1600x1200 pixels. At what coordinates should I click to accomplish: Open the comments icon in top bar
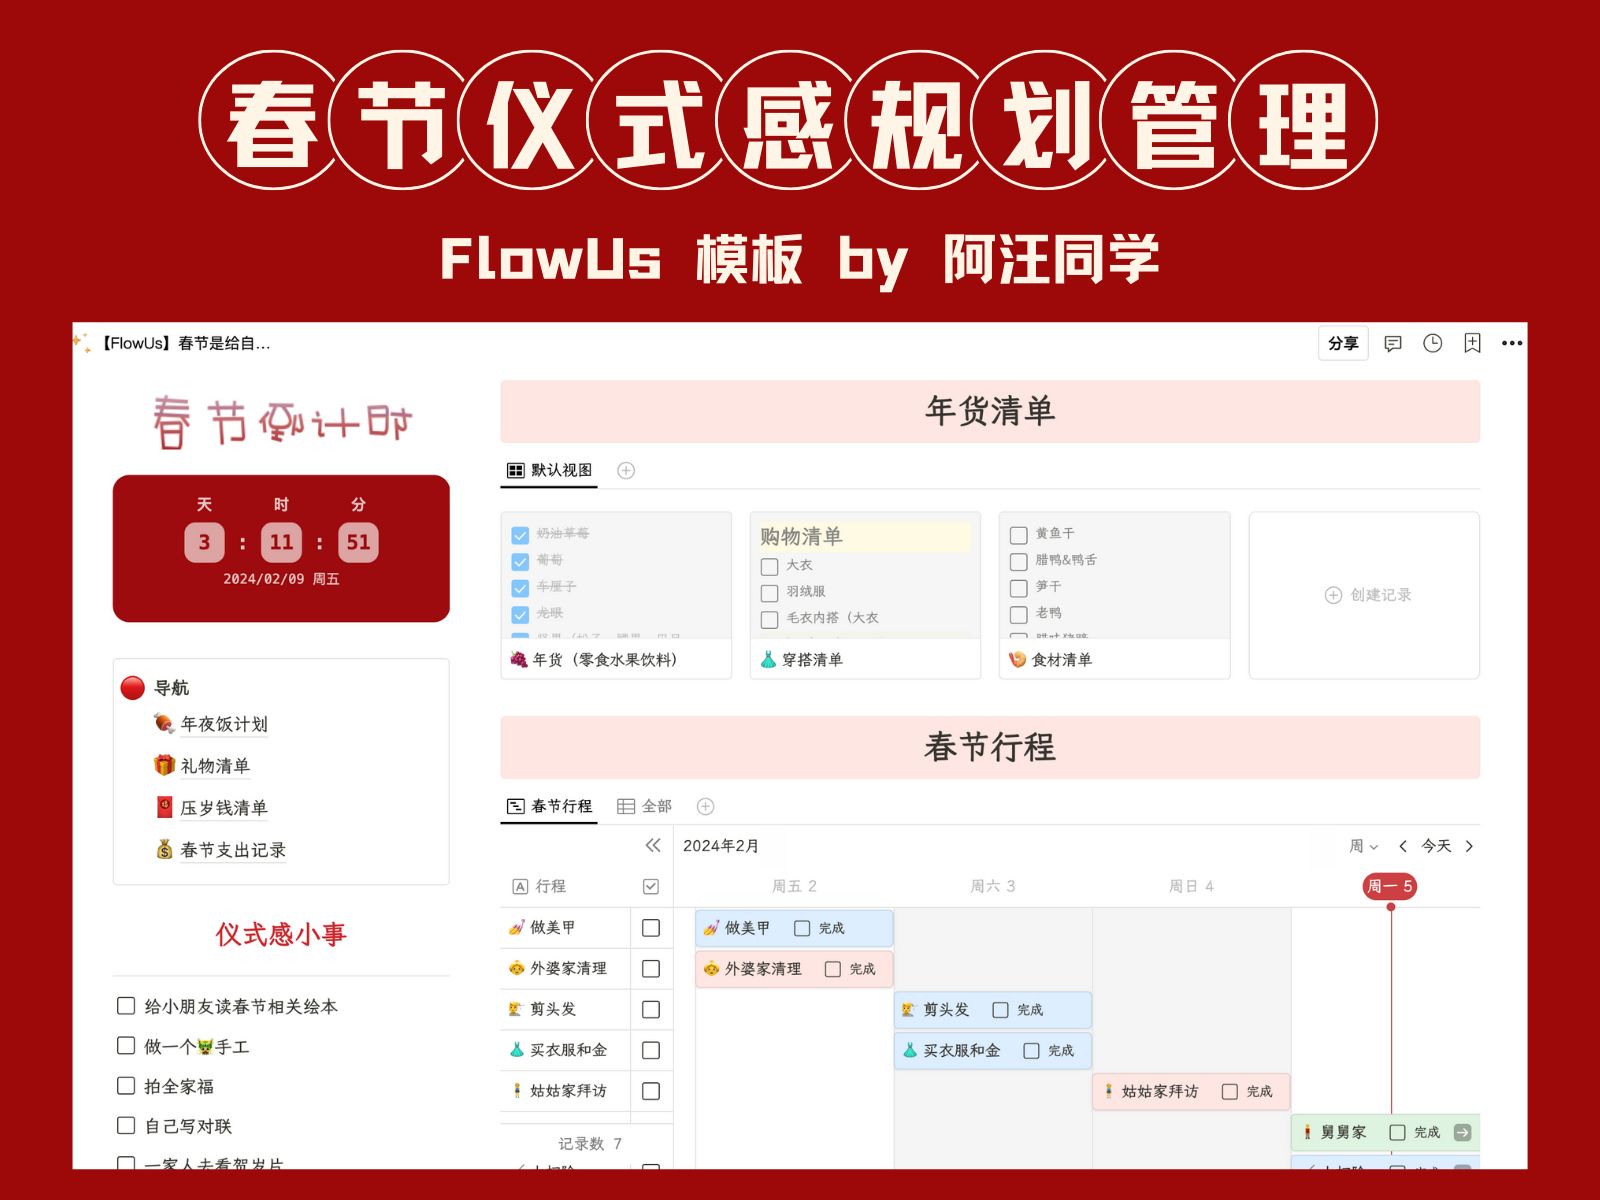pos(1392,343)
